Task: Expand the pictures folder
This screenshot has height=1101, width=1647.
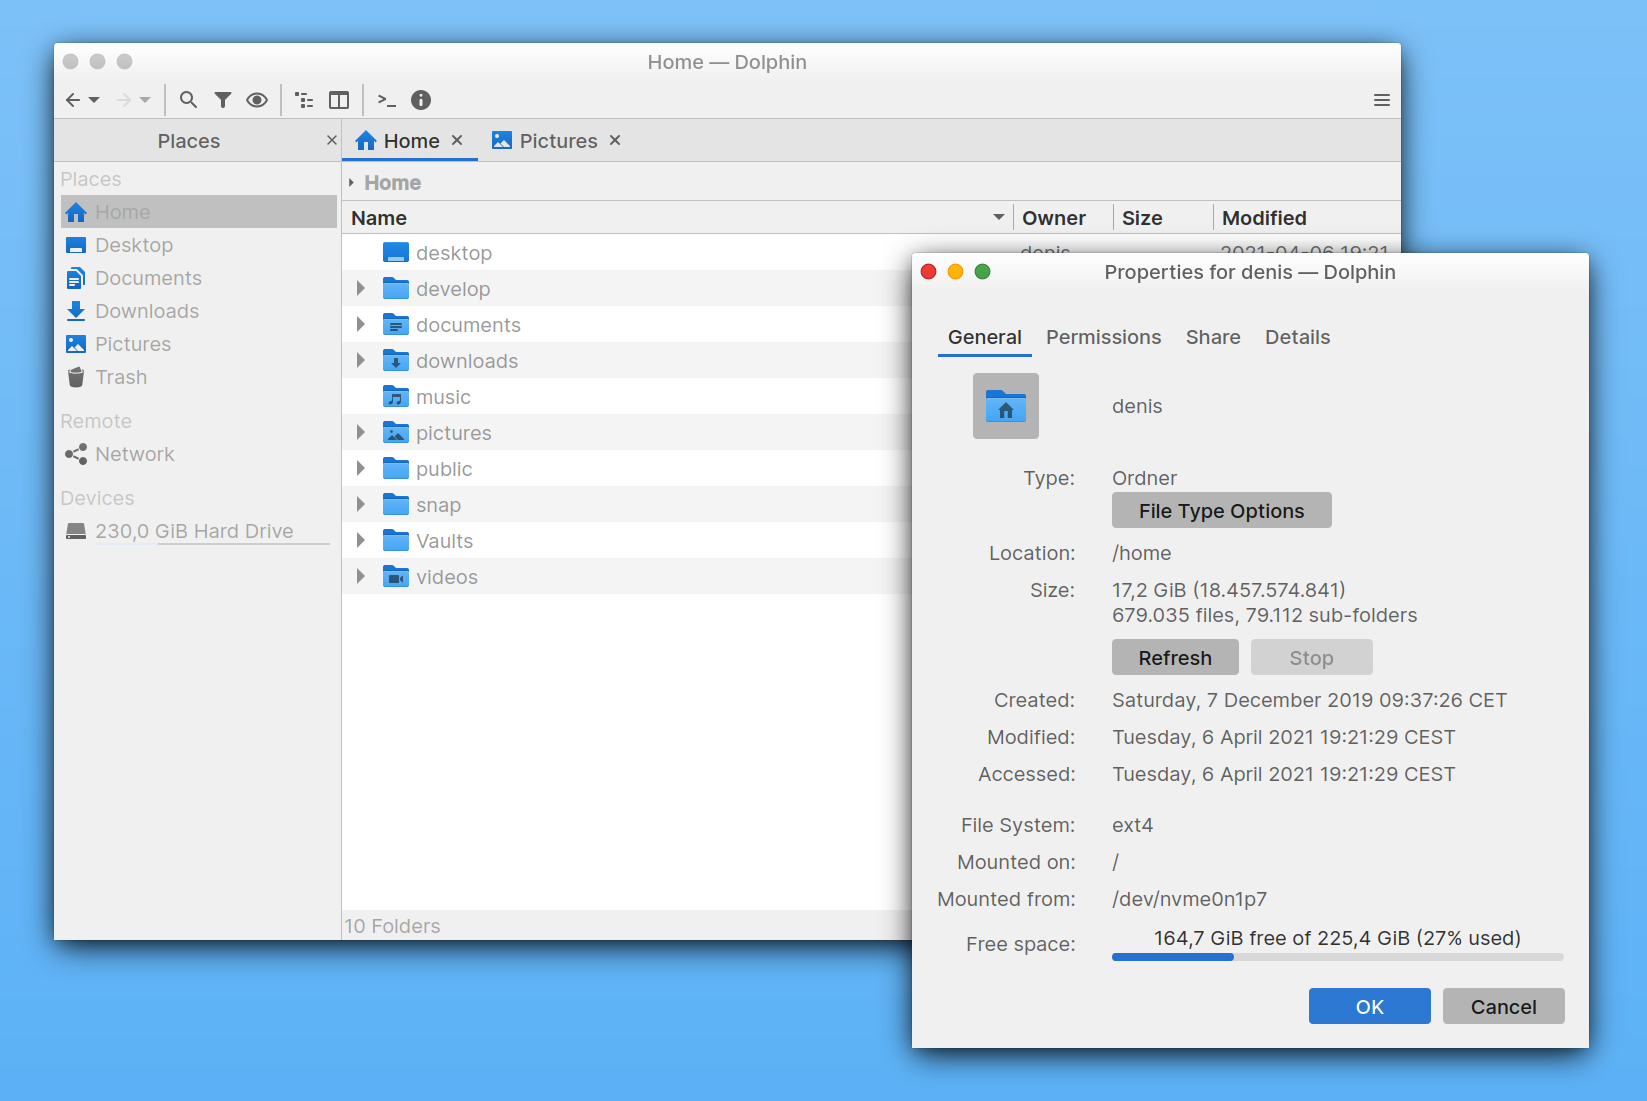Action: (361, 433)
